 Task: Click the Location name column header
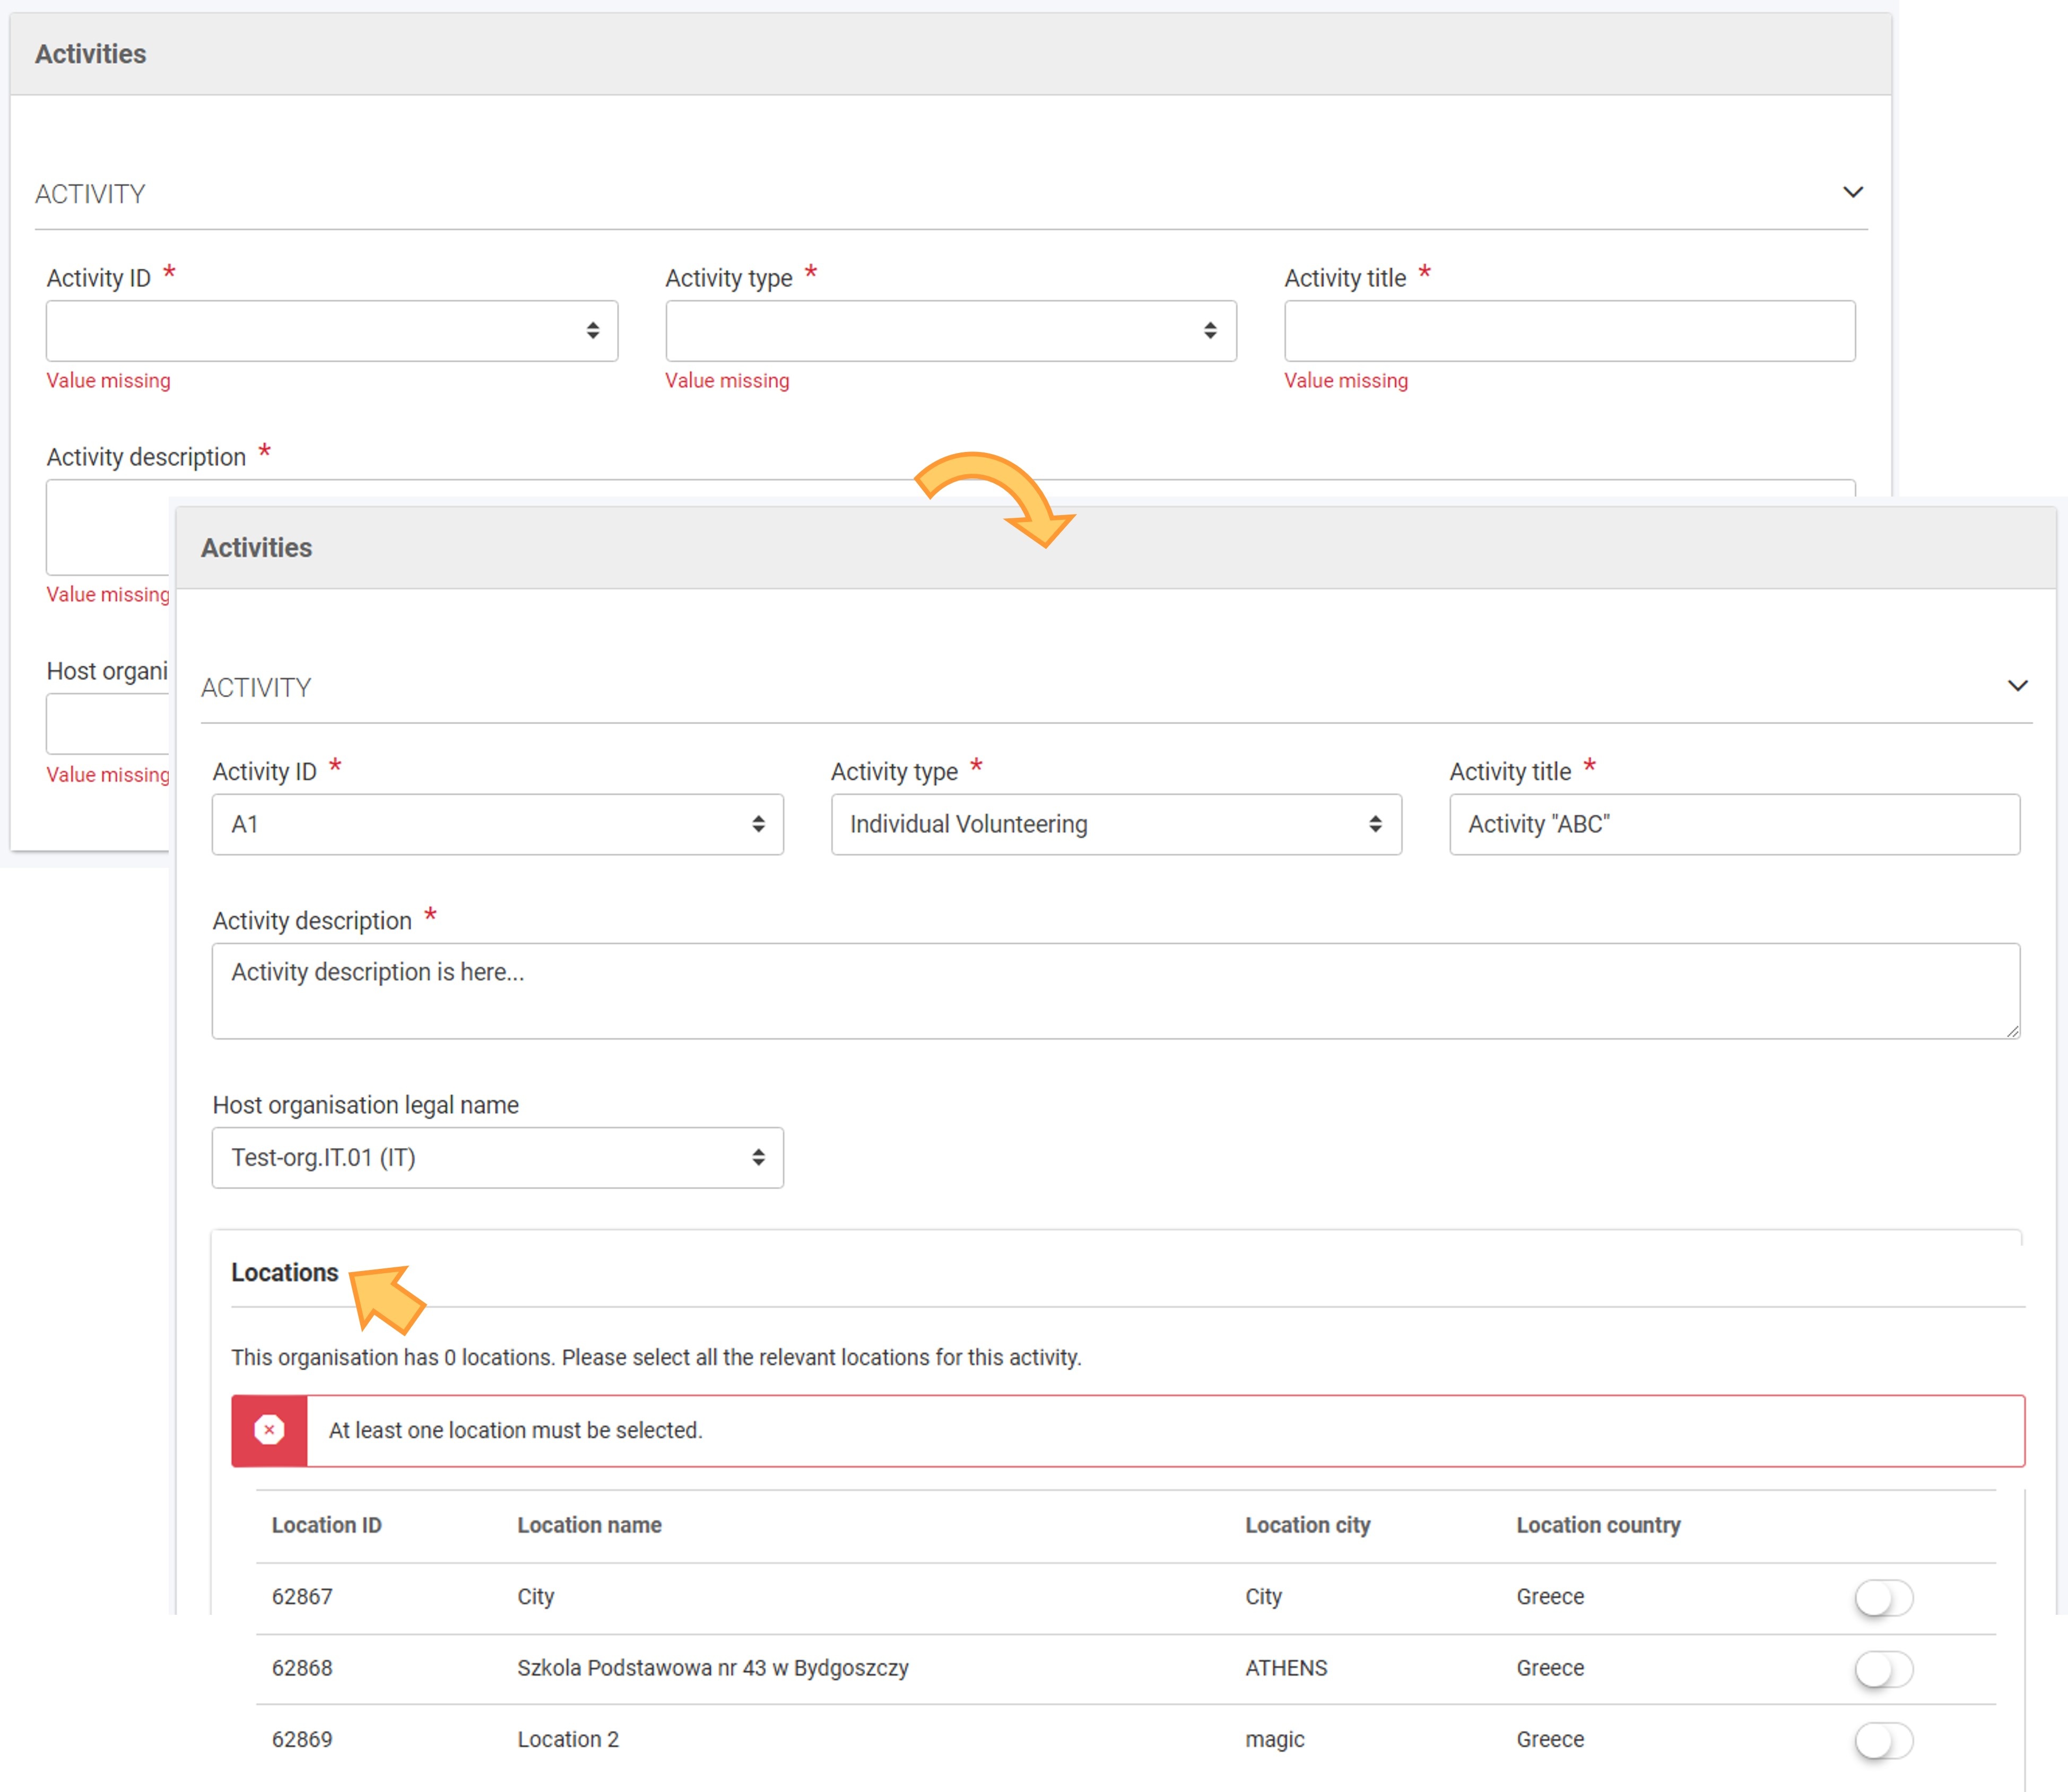pyautogui.click(x=589, y=1525)
